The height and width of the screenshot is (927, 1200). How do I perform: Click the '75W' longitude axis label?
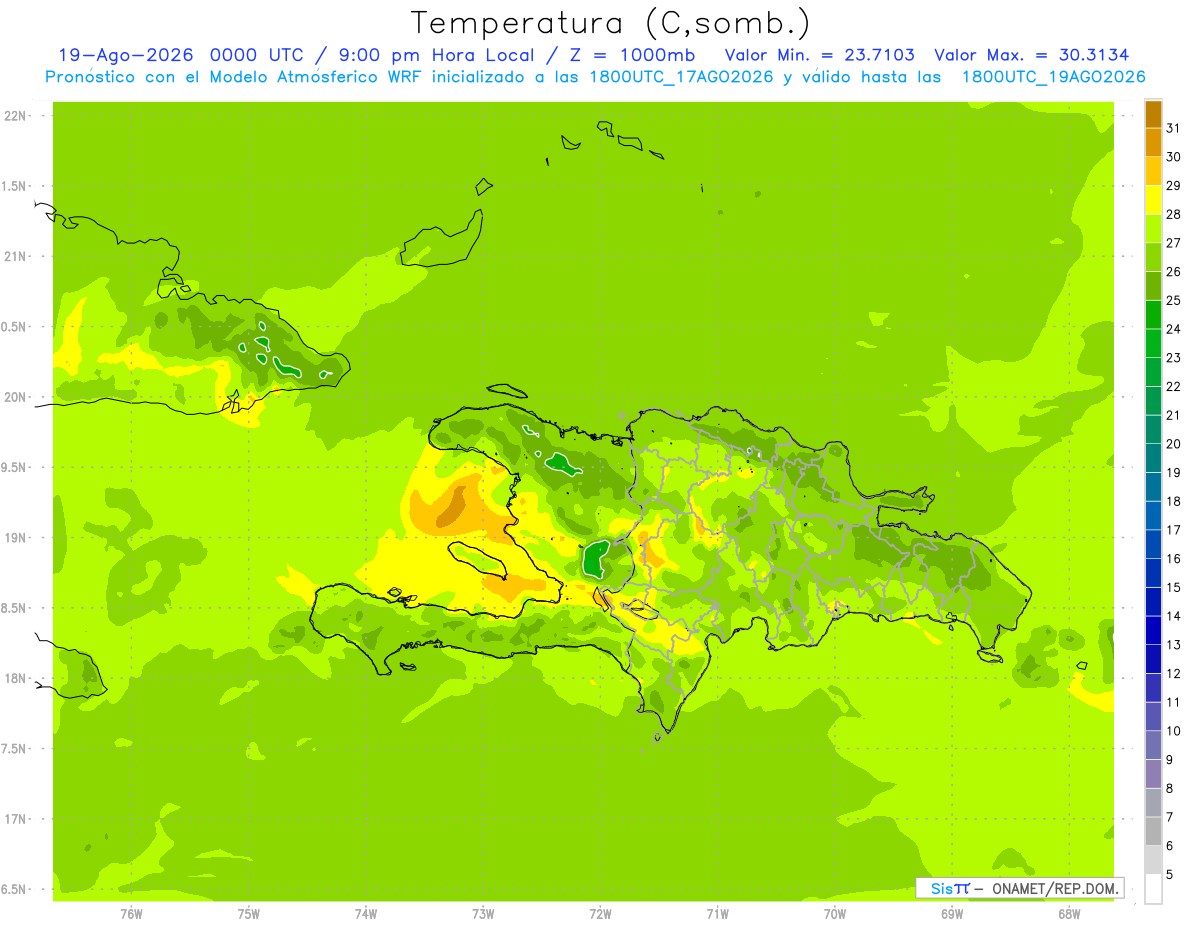pos(248,914)
